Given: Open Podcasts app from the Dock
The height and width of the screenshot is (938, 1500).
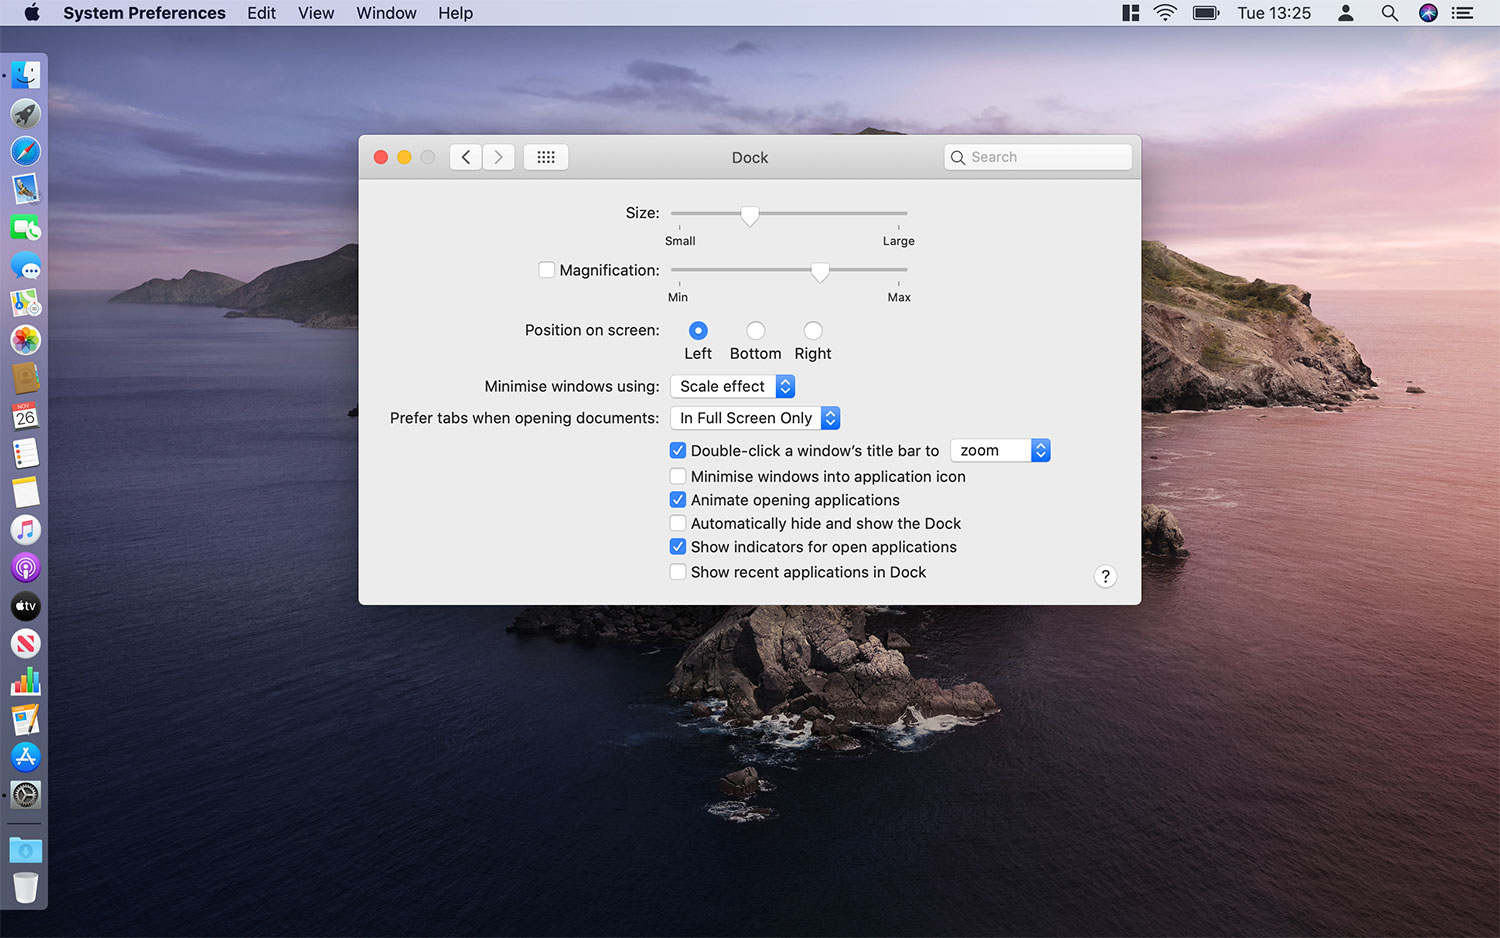Looking at the screenshot, I should pos(26,568).
